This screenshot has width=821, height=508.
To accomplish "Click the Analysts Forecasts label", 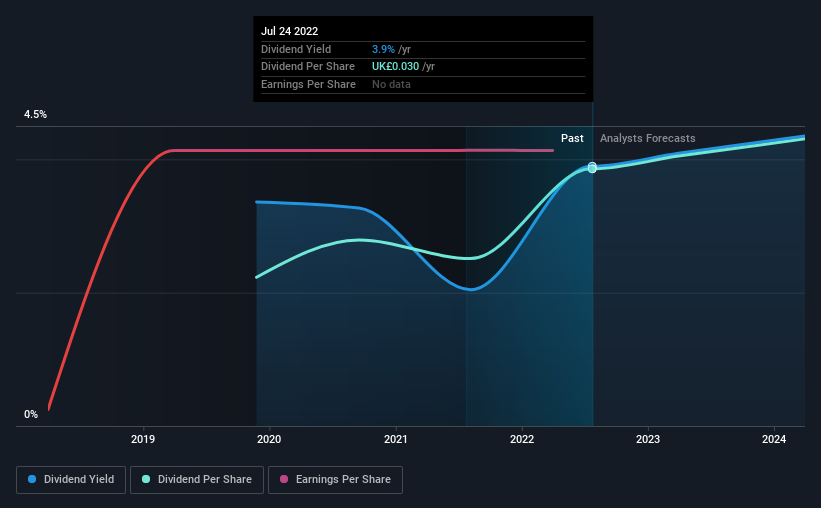I will click(648, 138).
